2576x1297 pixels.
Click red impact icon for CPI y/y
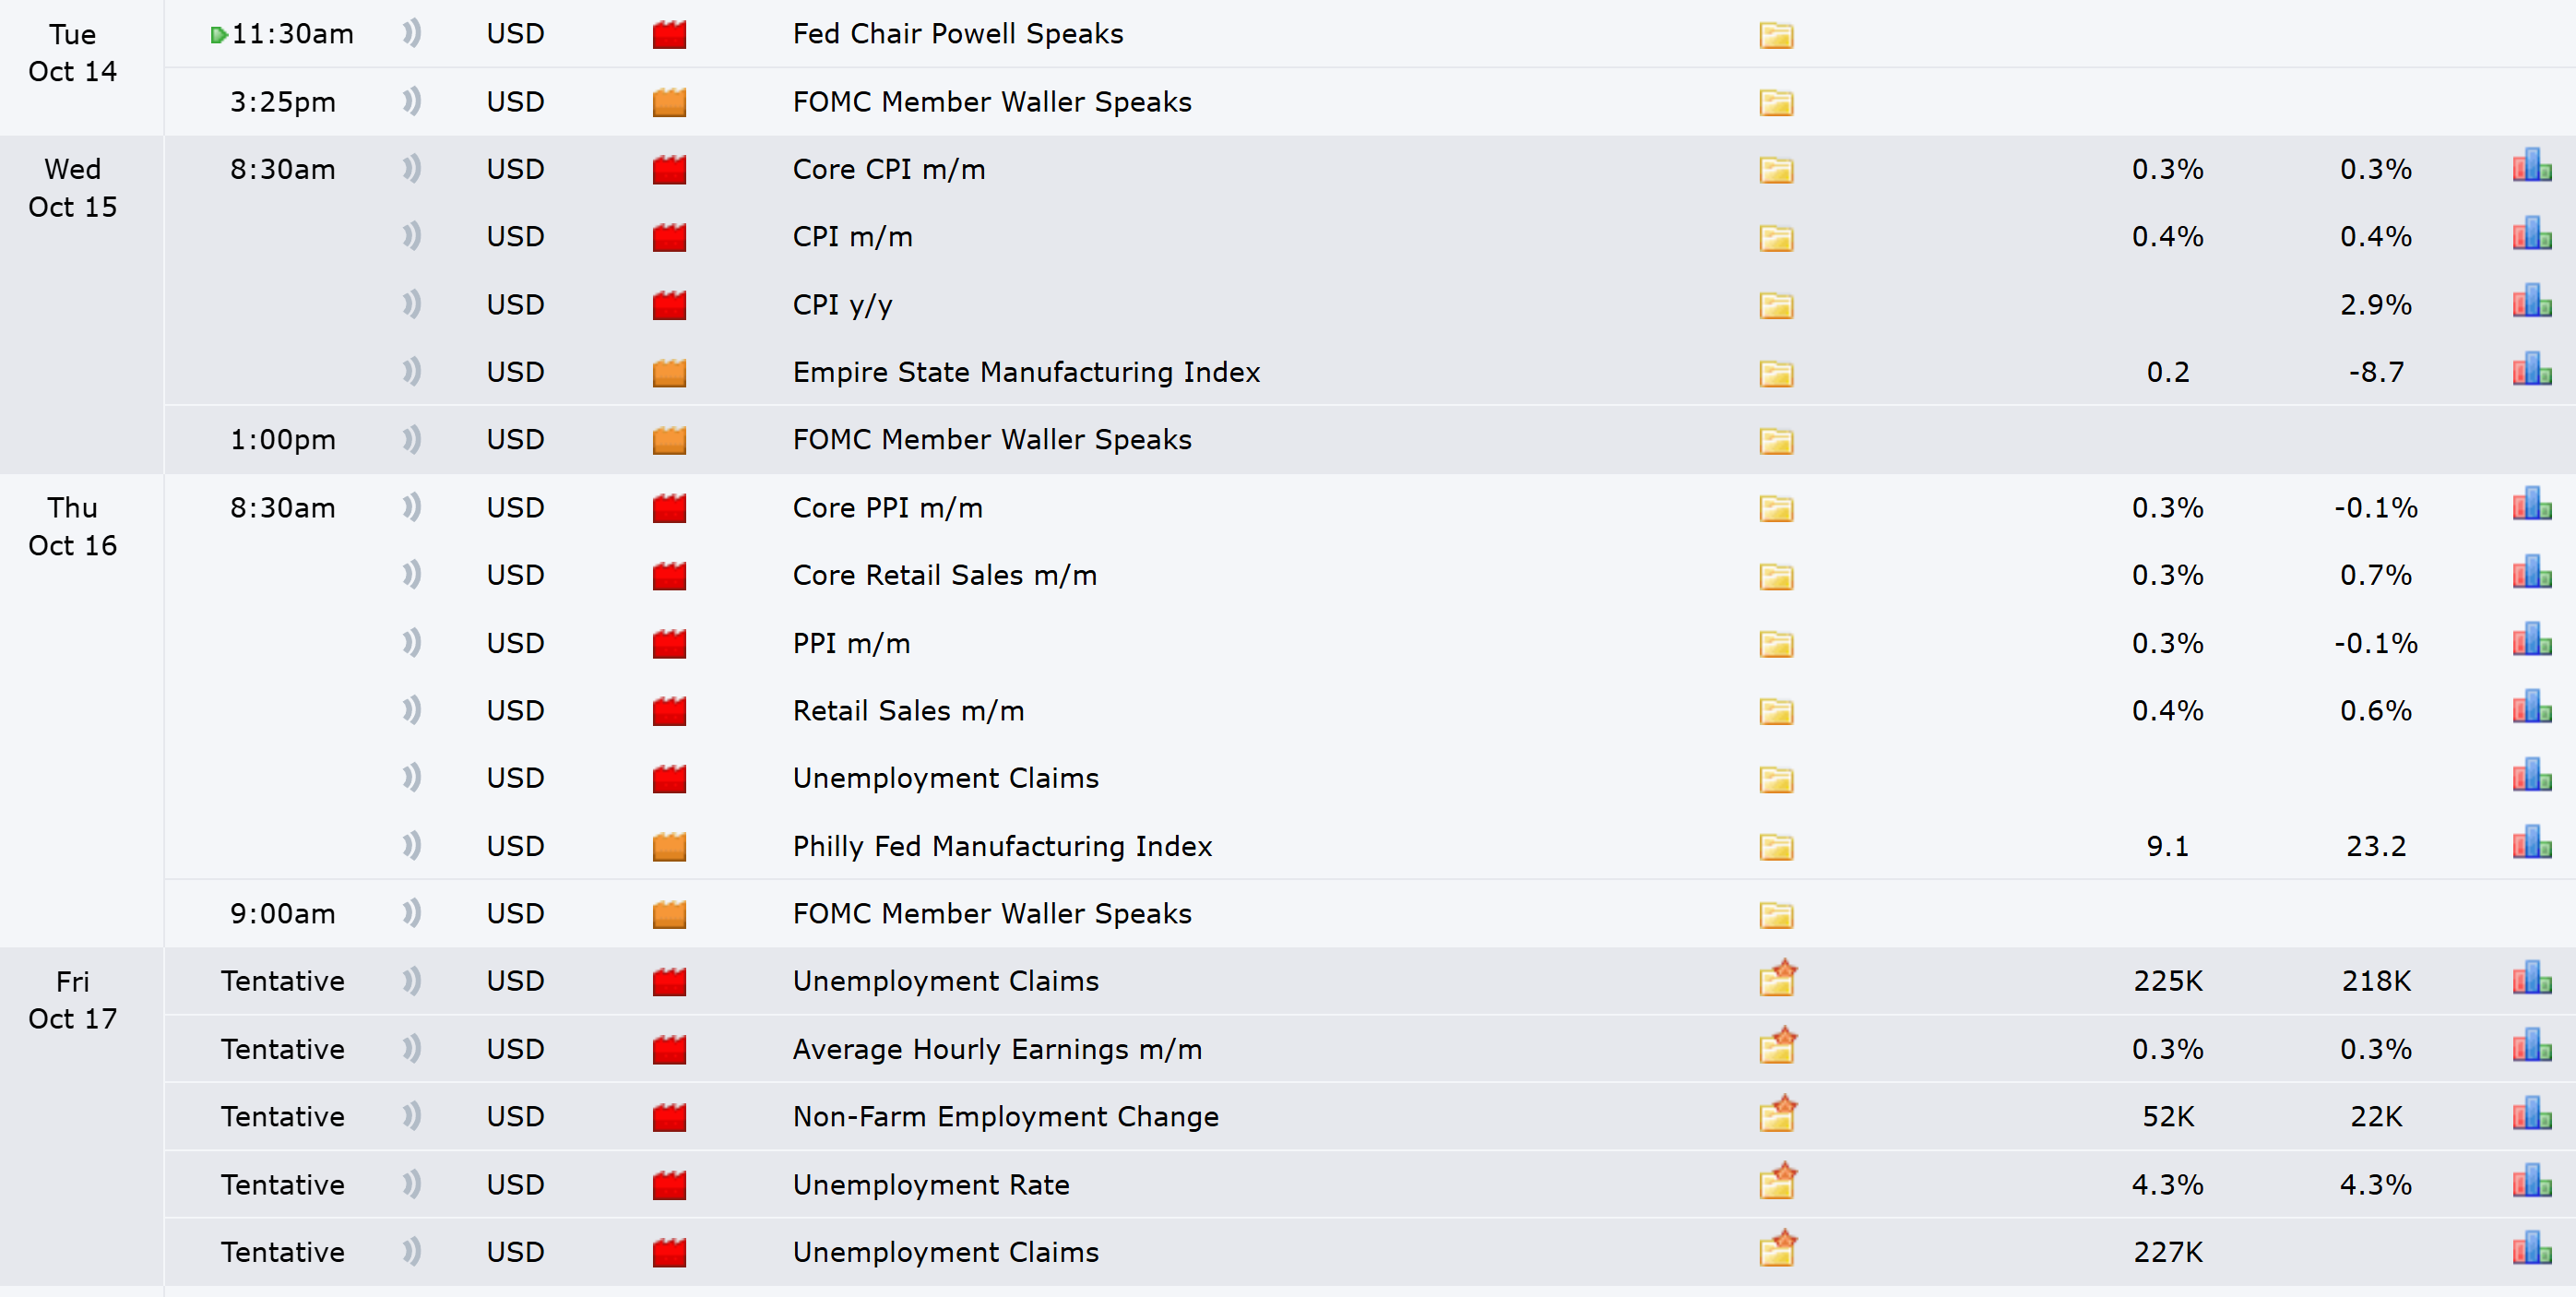pos(669,305)
